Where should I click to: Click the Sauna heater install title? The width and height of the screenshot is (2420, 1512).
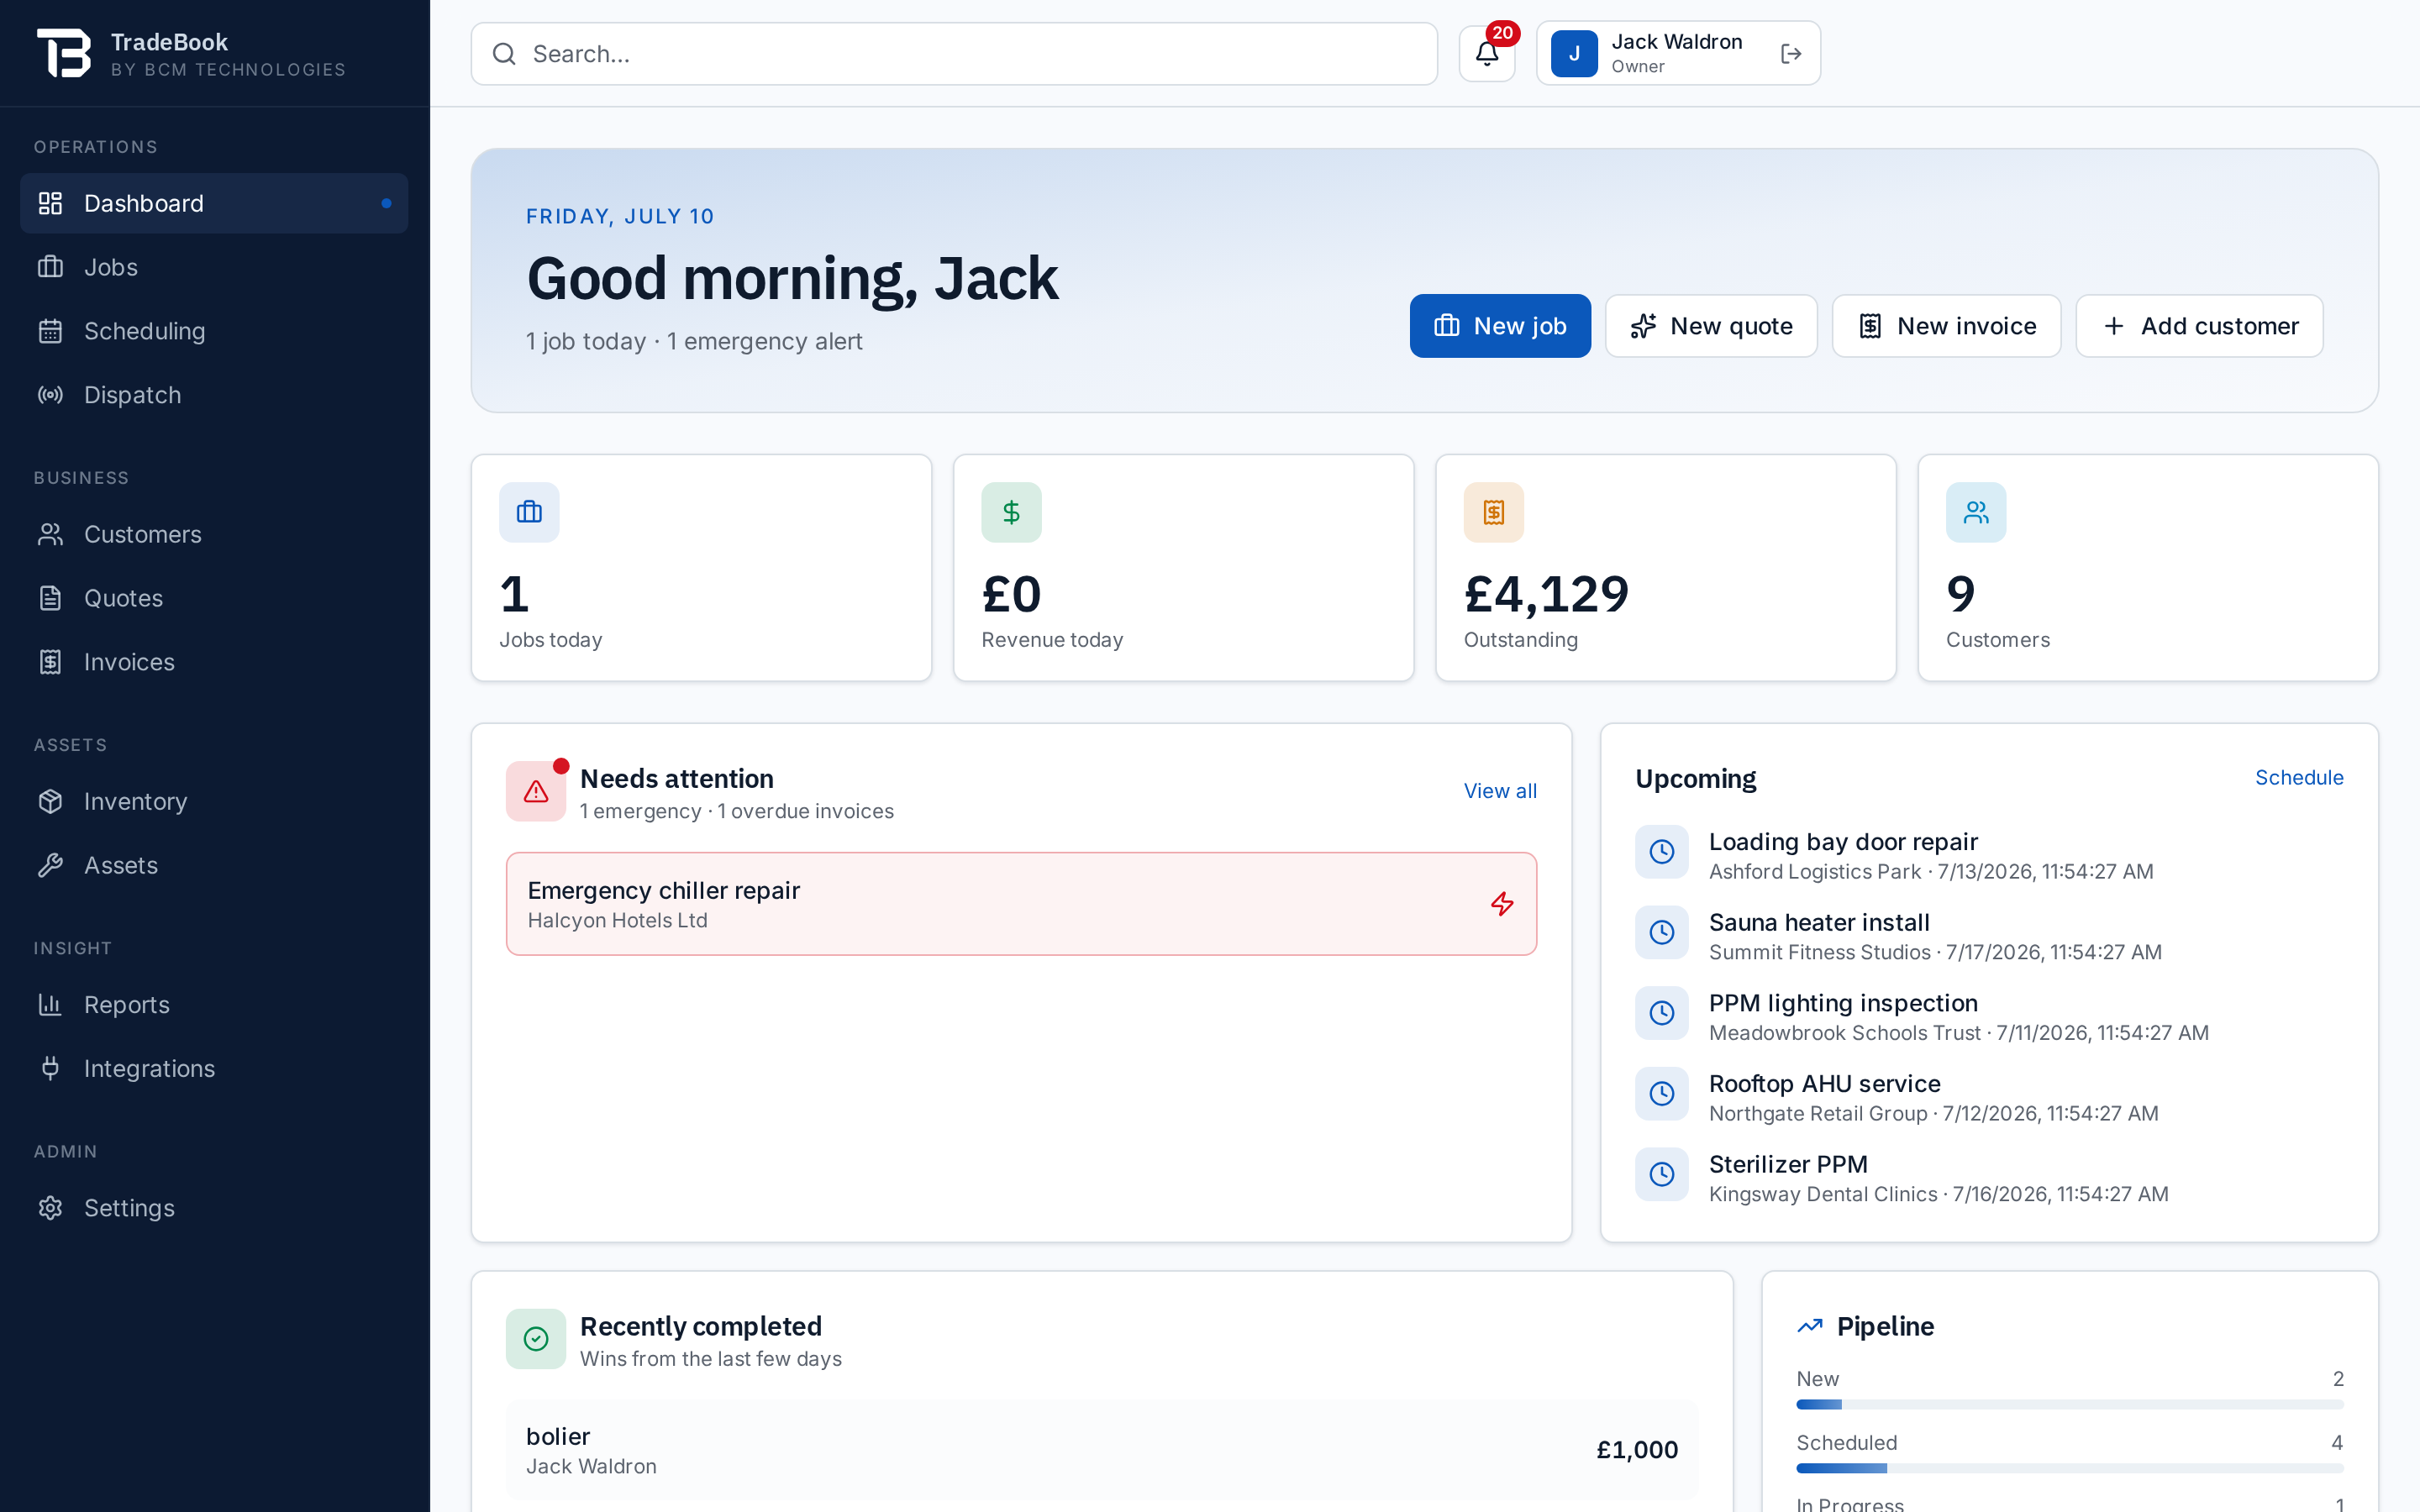(1819, 922)
